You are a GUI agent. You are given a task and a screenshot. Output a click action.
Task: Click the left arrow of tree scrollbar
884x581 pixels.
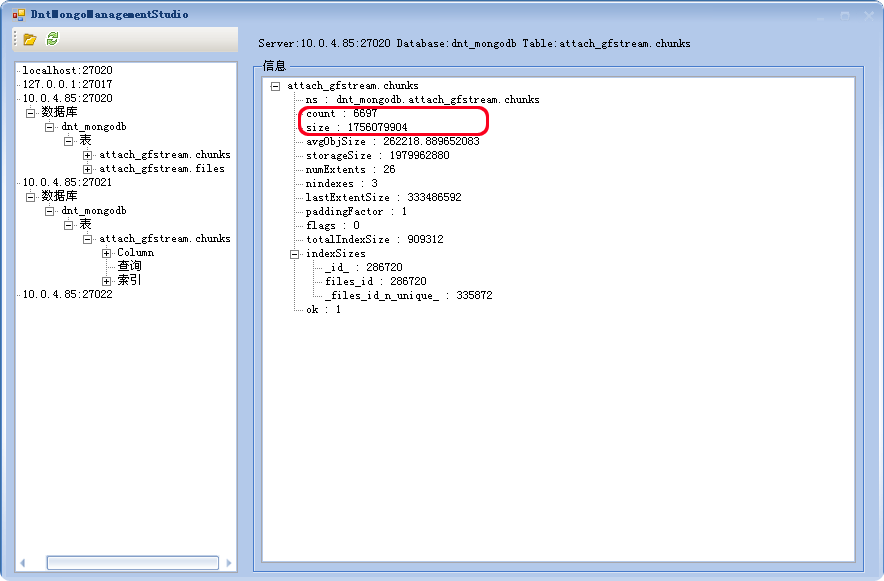click(23, 563)
